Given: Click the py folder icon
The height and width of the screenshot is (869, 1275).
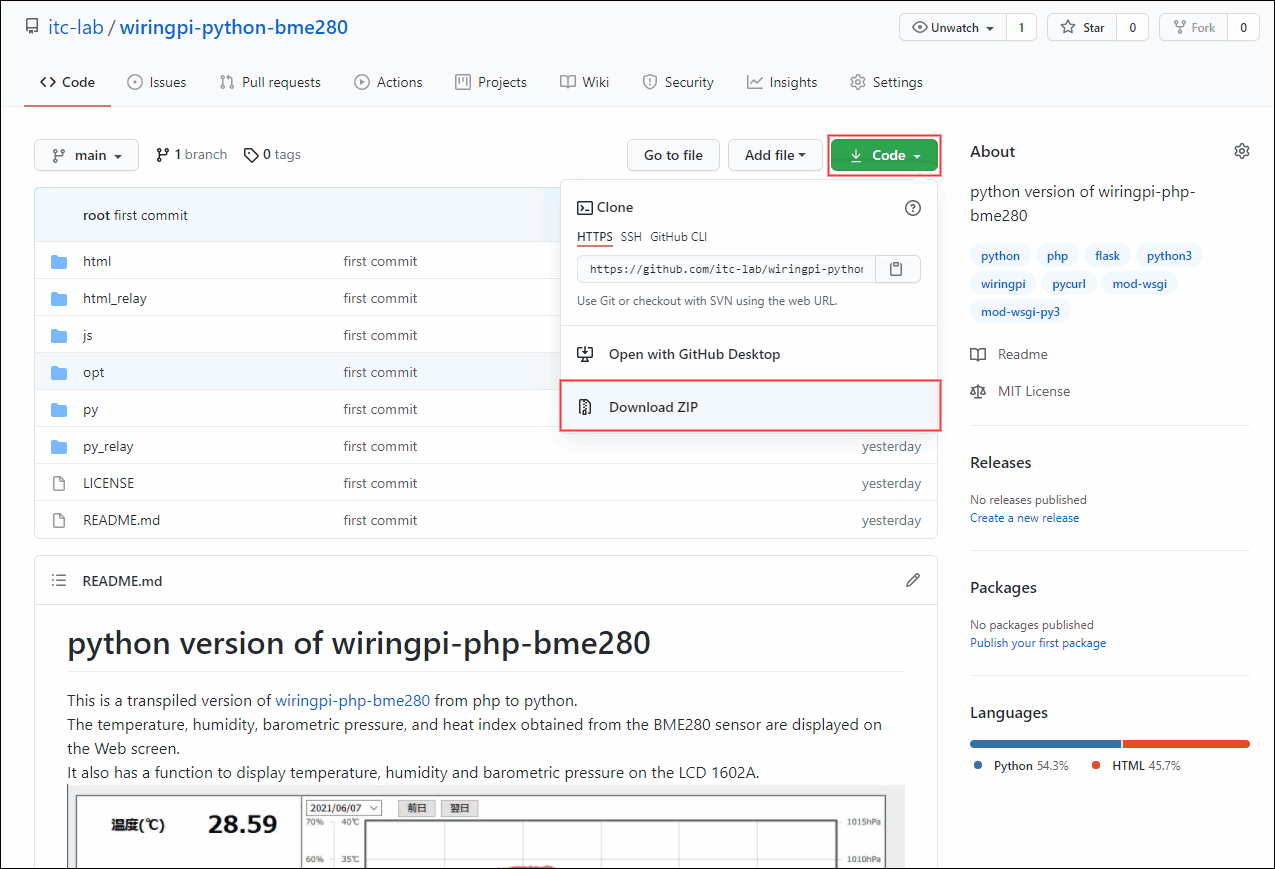Looking at the screenshot, I should [x=59, y=409].
